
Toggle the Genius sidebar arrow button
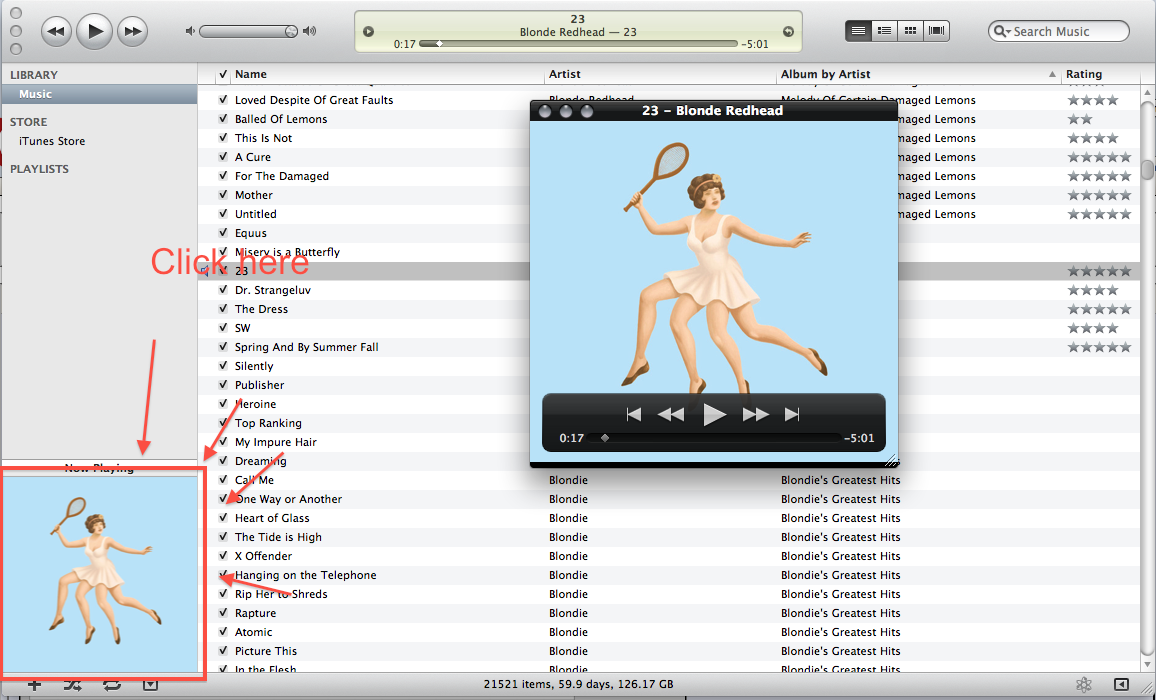1121,685
